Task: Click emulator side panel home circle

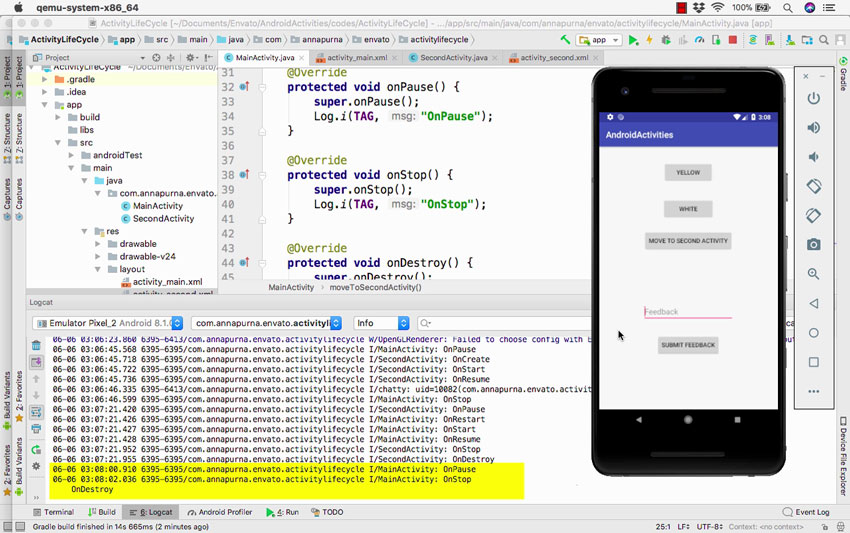Action: coord(813,333)
